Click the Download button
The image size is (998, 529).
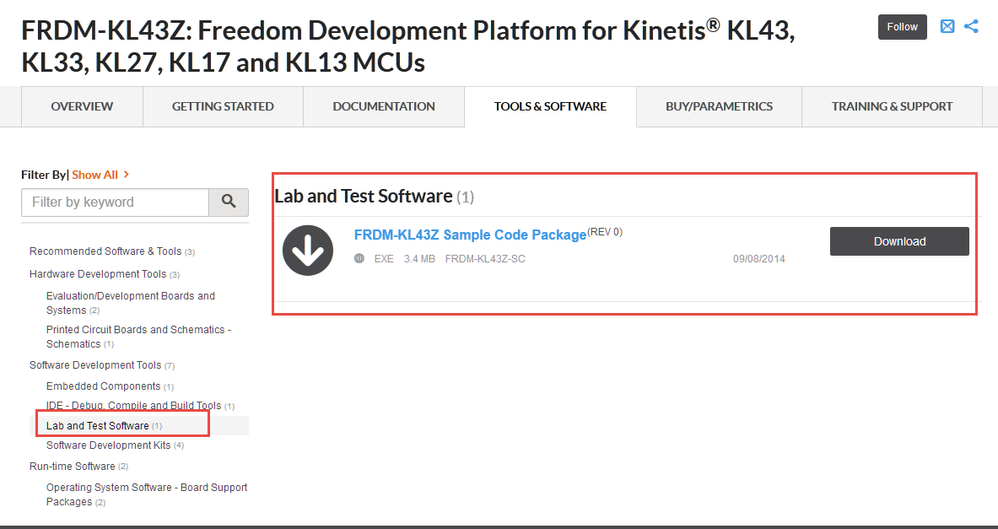tap(899, 241)
